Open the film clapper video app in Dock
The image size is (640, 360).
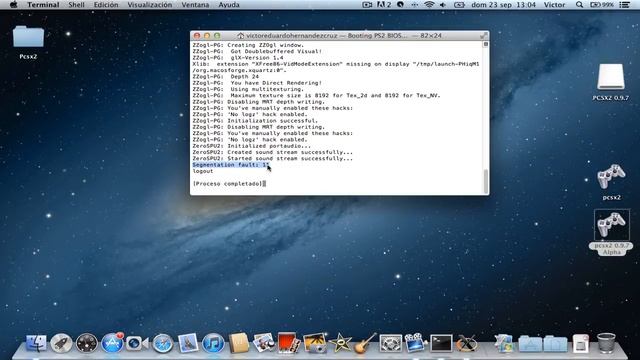tap(415, 342)
